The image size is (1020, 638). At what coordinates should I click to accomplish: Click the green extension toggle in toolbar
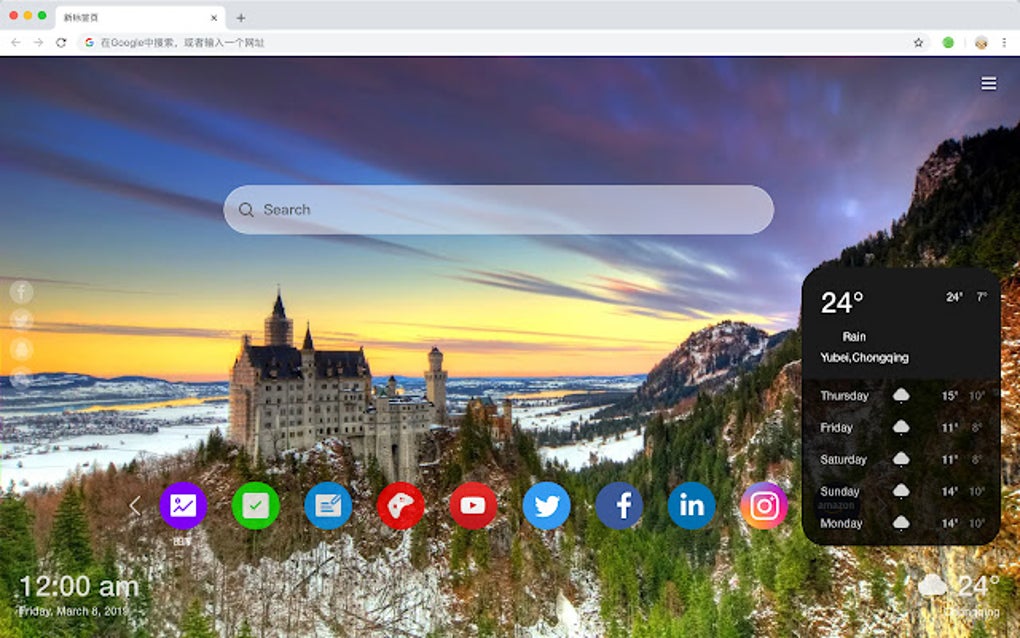[x=948, y=42]
